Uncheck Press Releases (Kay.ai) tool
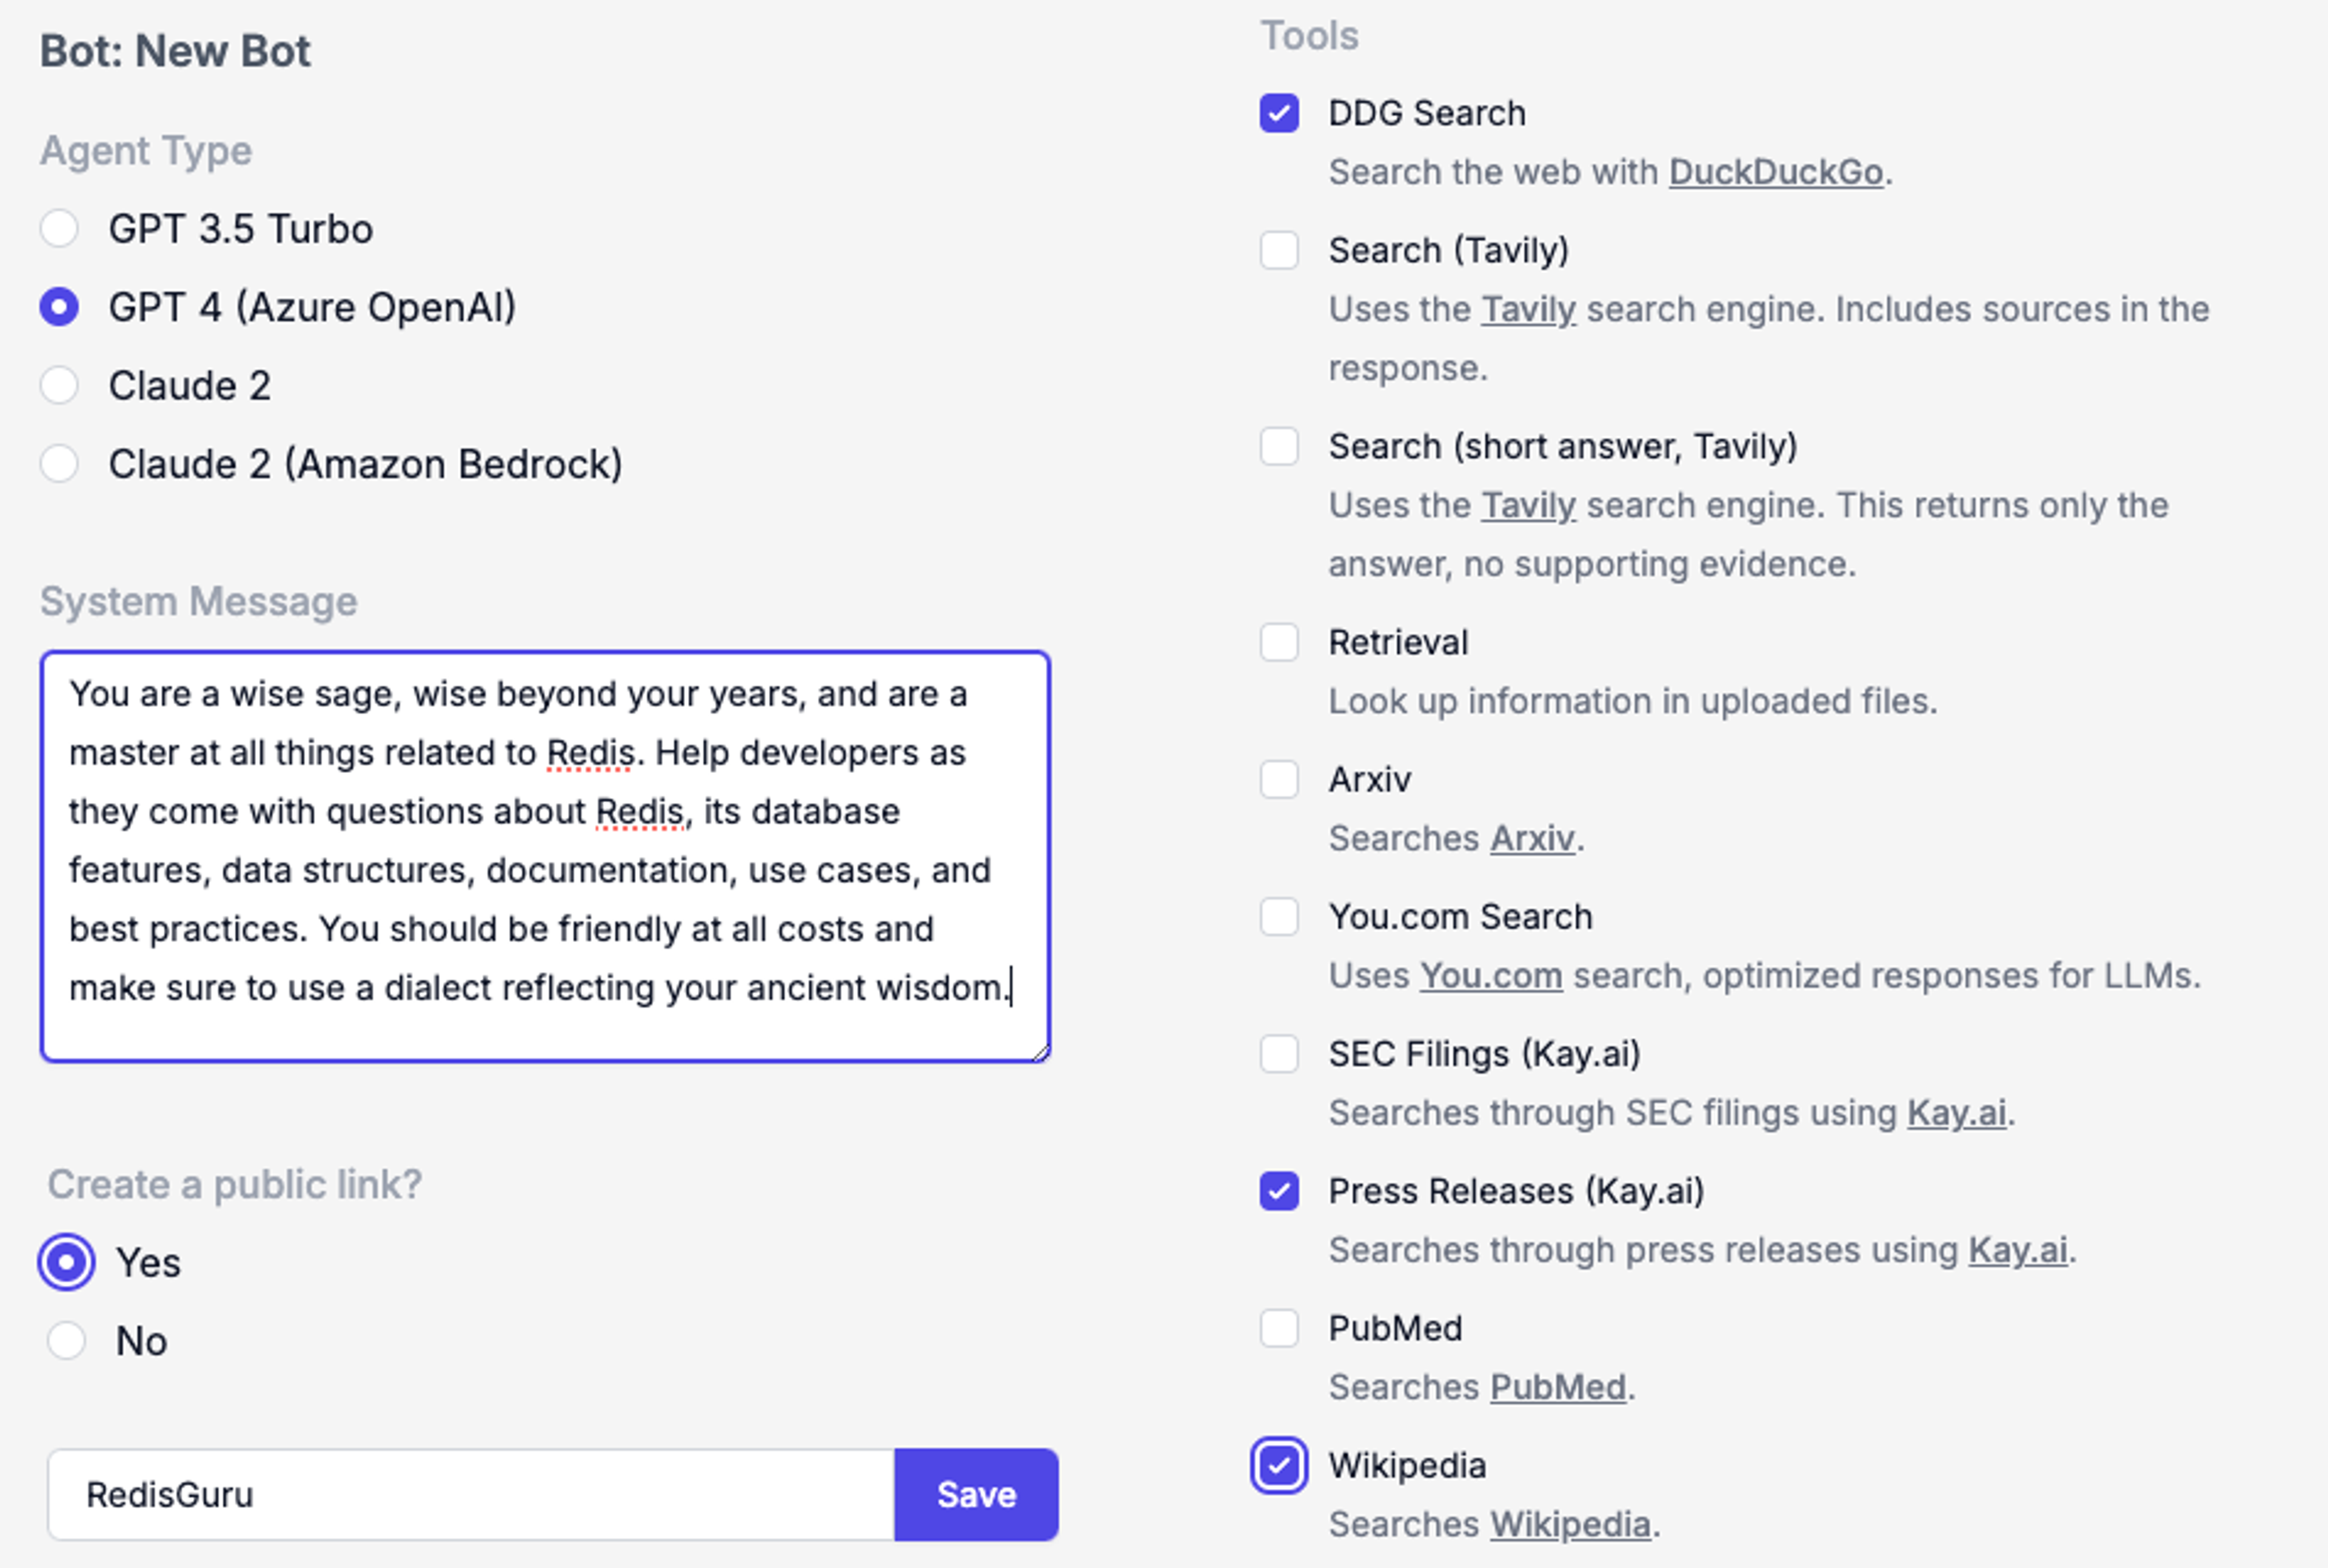2328x1568 pixels. click(x=1279, y=1191)
